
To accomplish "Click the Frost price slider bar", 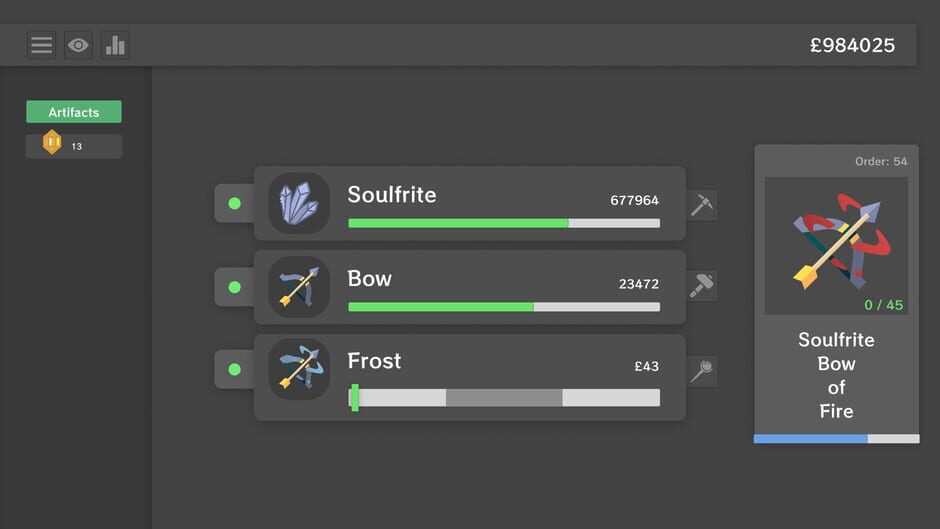I will tap(503, 398).
